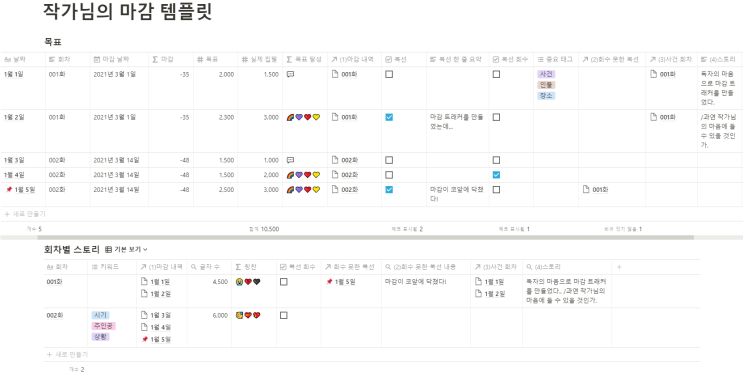The image size is (743, 373).
Task: Click the pinned 1월 5일 entry in the 목표 table
Action: click(x=20, y=190)
